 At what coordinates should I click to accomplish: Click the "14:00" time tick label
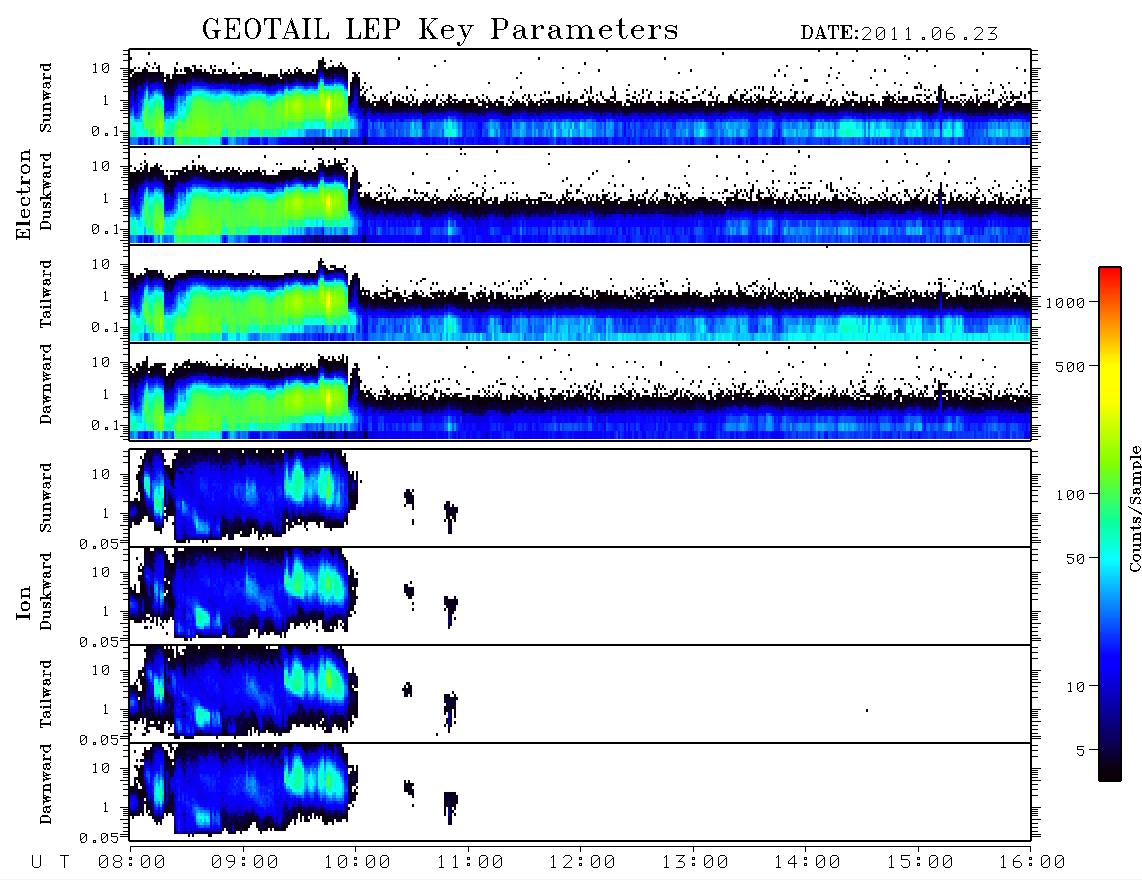click(807, 863)
